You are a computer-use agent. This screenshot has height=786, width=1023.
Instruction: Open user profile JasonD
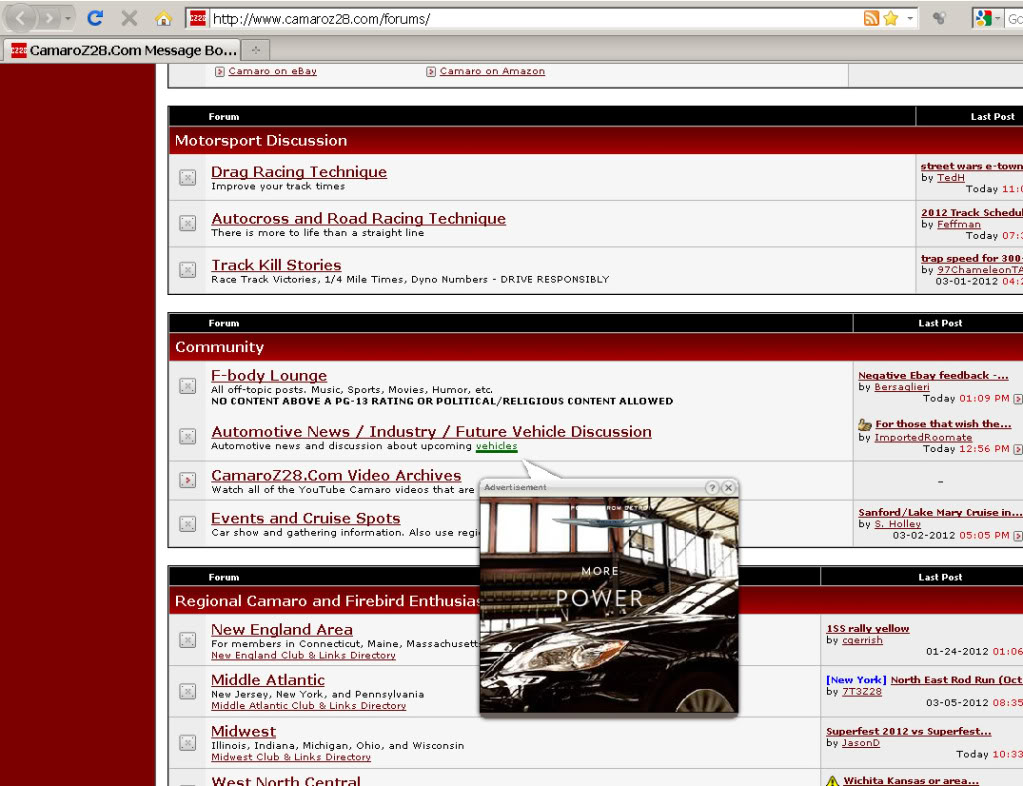pyautogui.click(x=861, y=743)
